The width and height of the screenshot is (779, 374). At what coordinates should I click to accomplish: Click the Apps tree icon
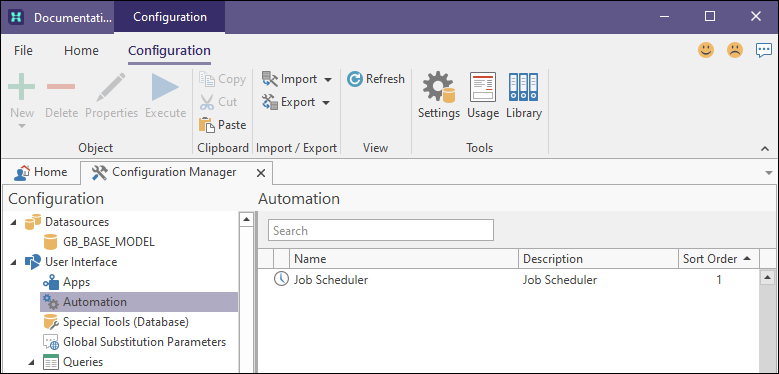52,282
